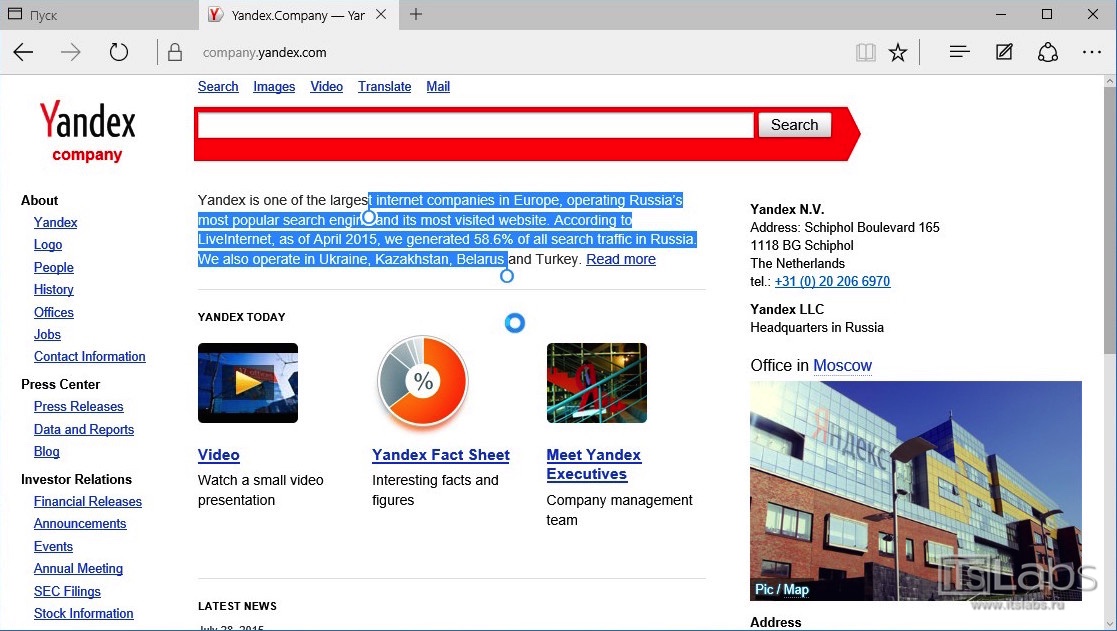Open the Press Releases link

coord(78,407)
